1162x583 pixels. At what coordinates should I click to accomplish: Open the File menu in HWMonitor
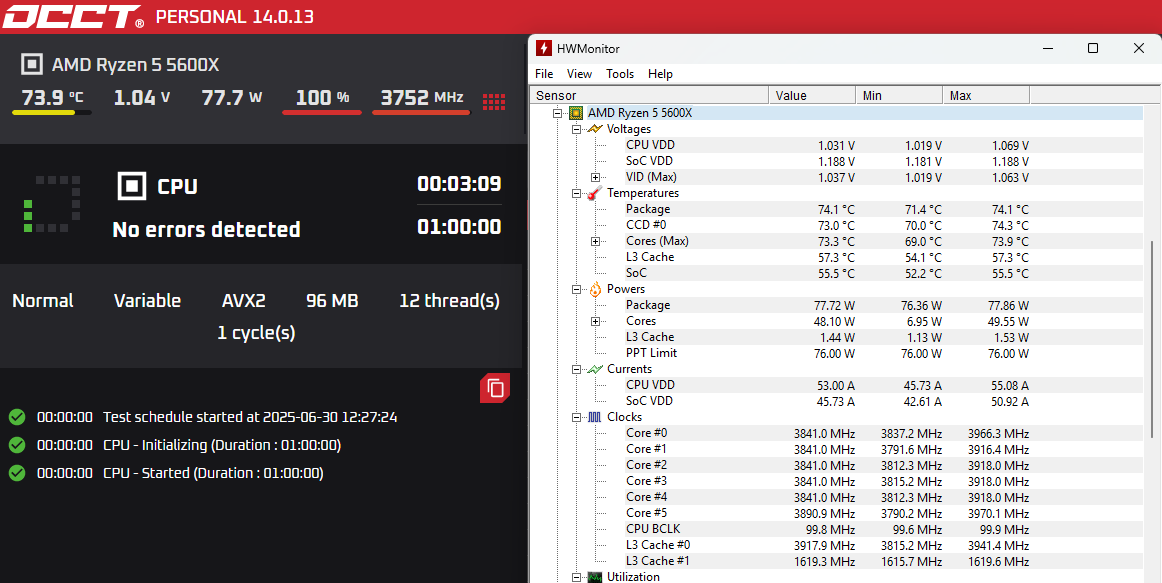click(x=544, y=73)
